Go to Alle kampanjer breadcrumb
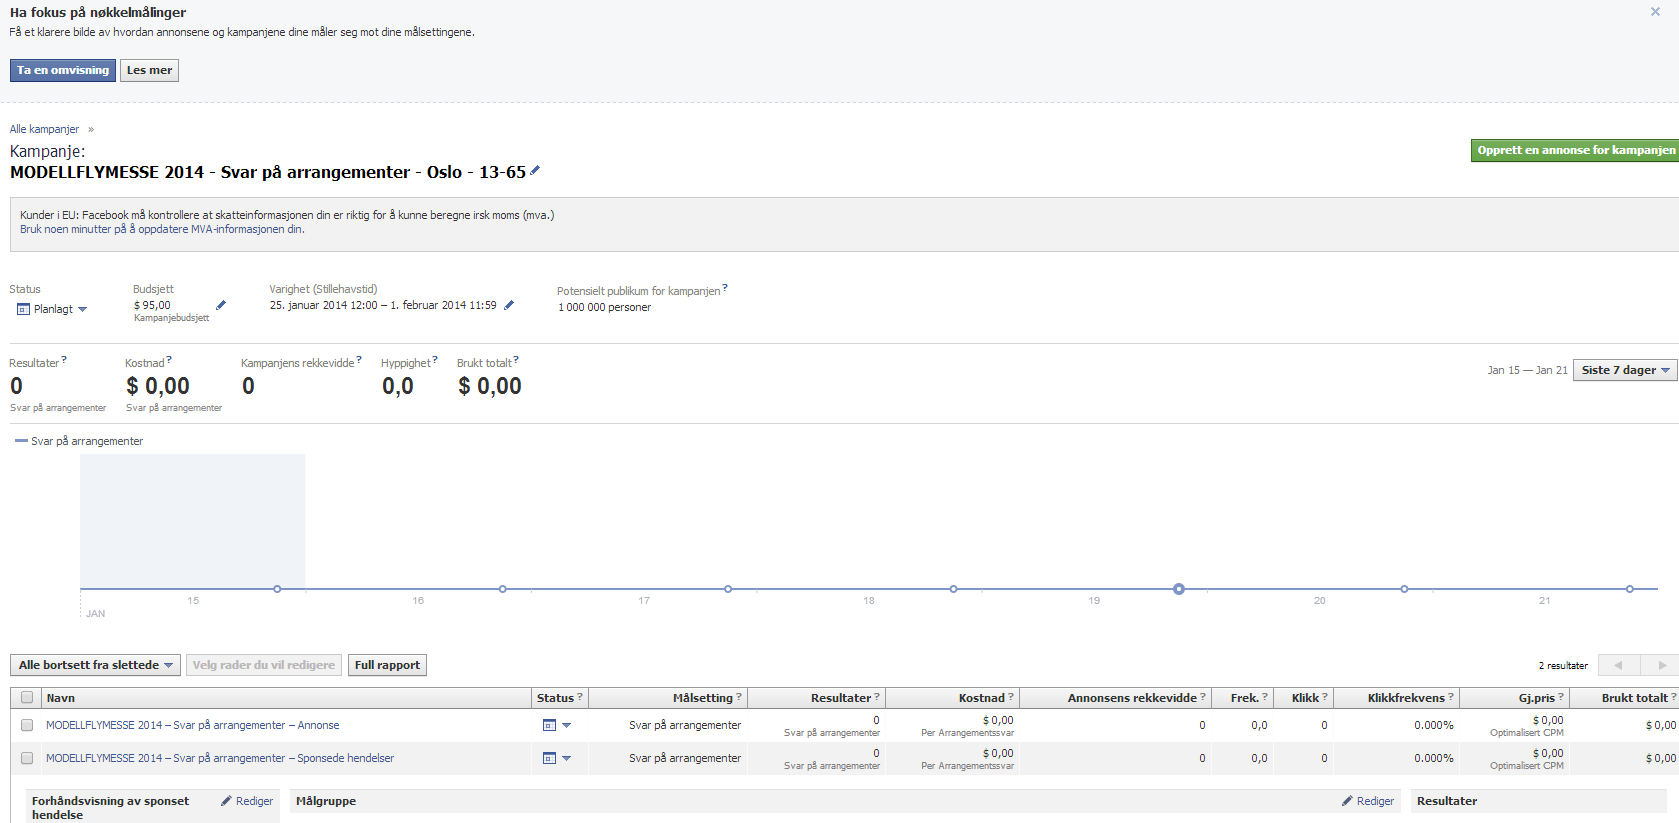1679x823 pixels. [x=44, y=129]
